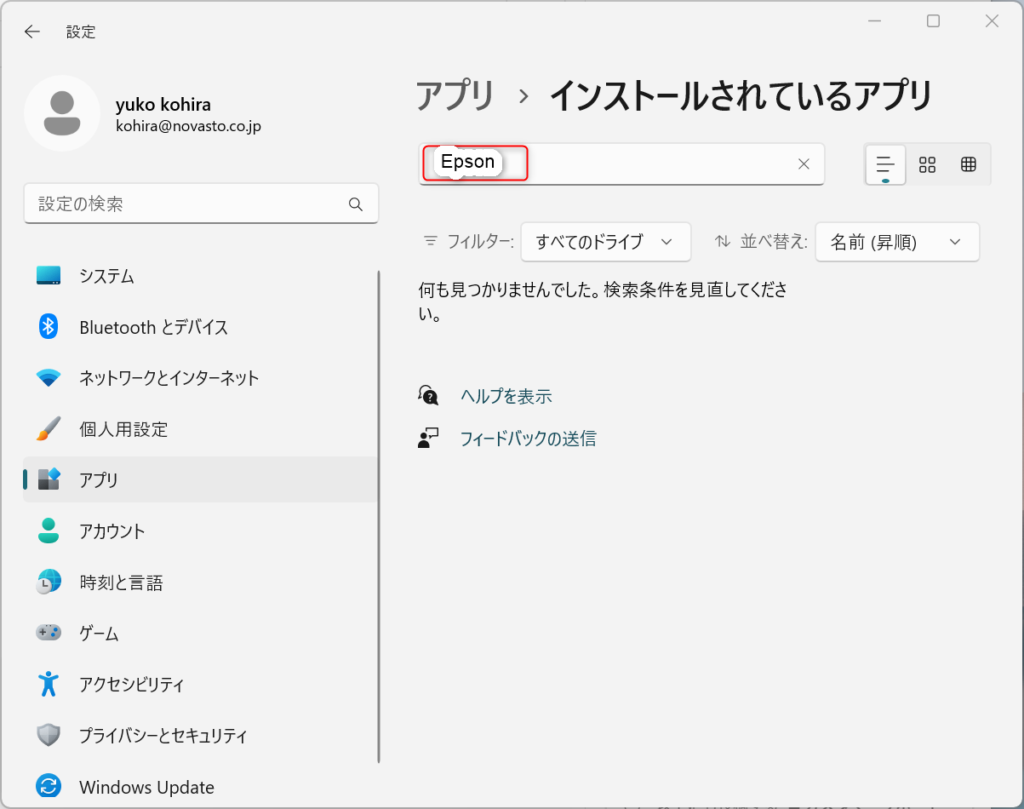1024x809 pixels.
Task: Switch to grid view layout icon
Action: point(927,165)
